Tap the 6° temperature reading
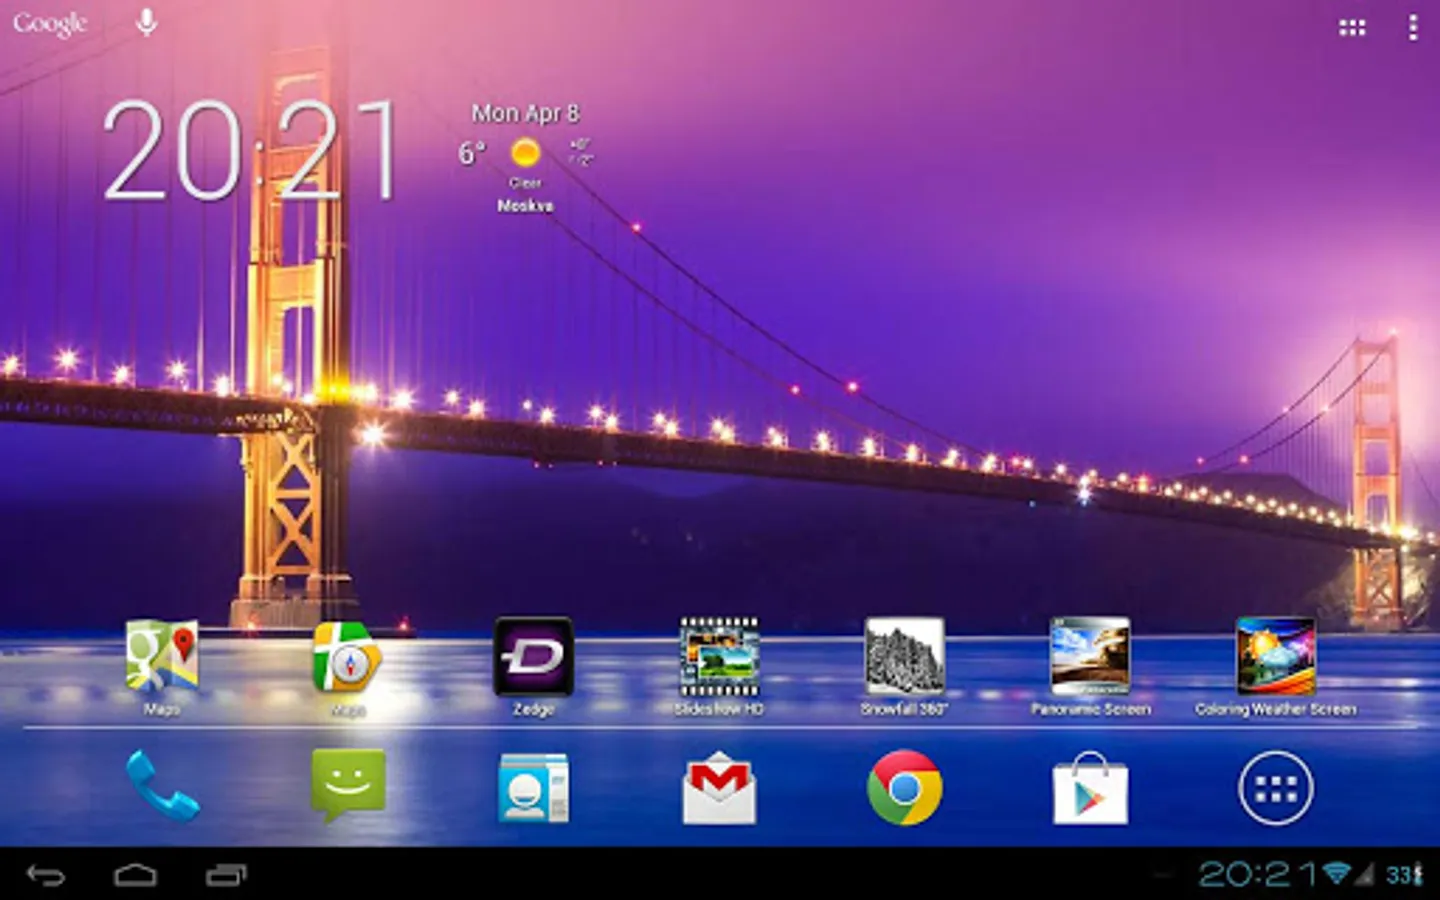Image resolution: width=1440 pixels, height=900 pixels. [472, 153]
